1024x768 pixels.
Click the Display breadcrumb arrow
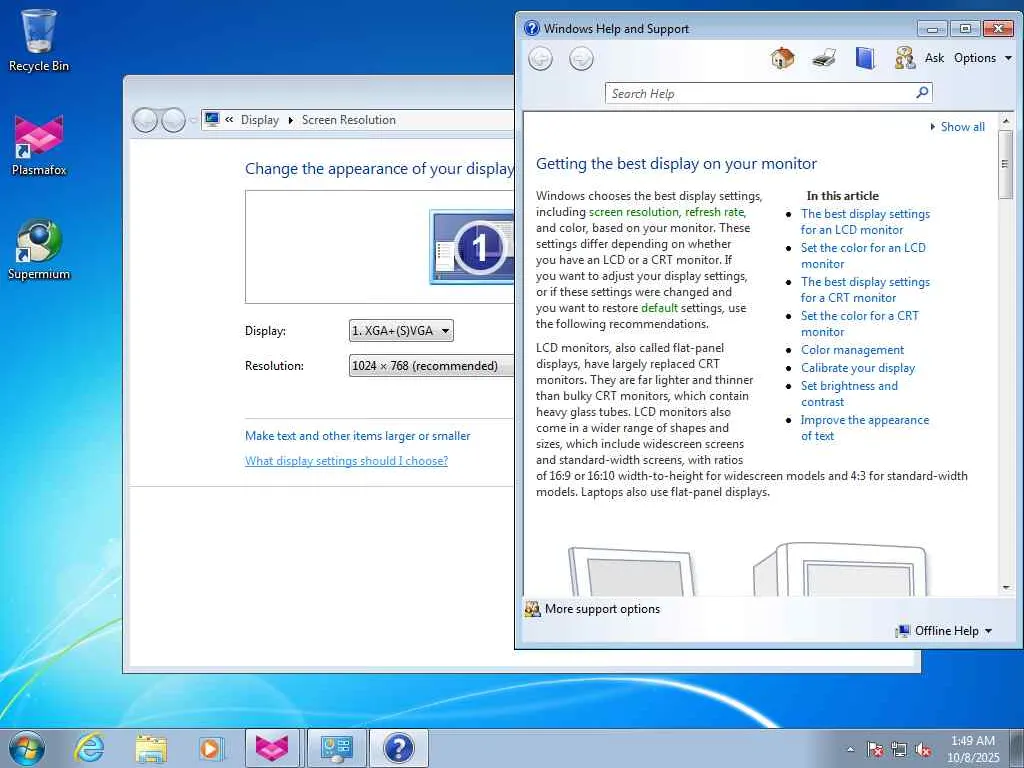(x=291, y=120)
